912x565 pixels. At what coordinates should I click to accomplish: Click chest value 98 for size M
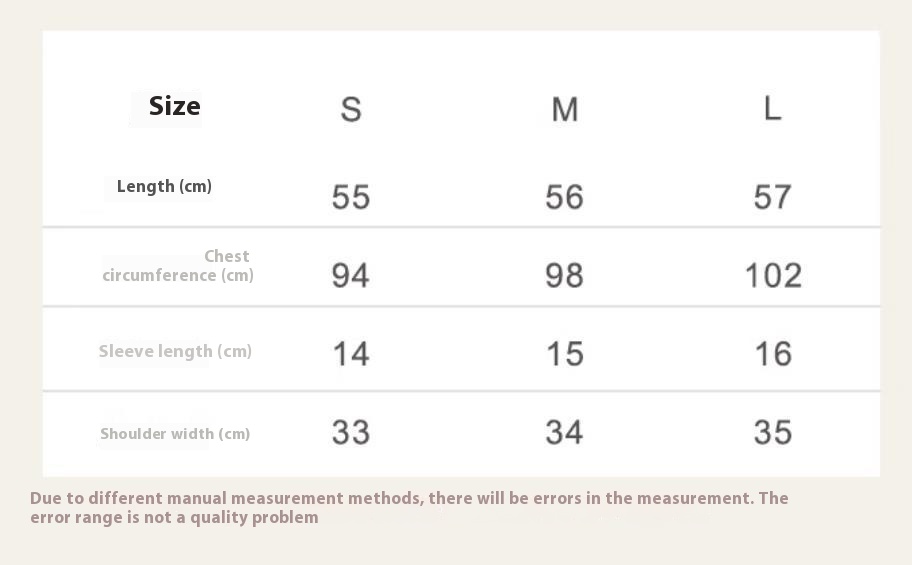[x=564, y=276]
